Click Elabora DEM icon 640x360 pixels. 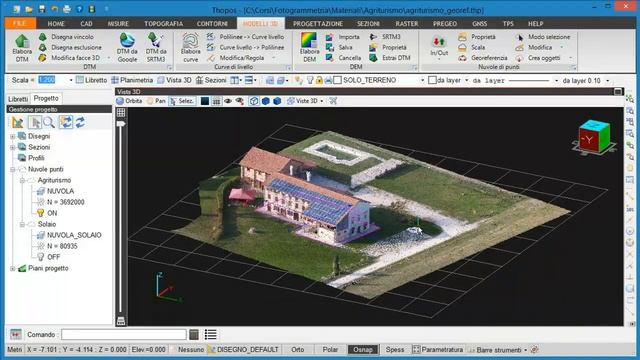pyautogui.click(x=309, y=41)
